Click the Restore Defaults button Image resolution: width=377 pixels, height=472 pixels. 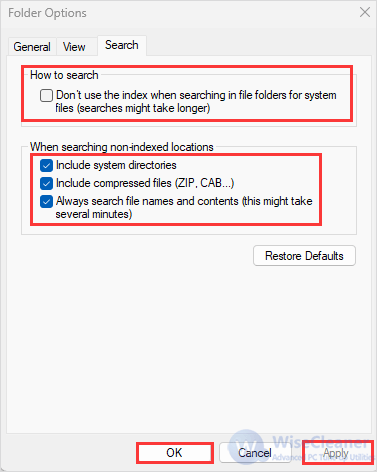[x=304, y=256]
